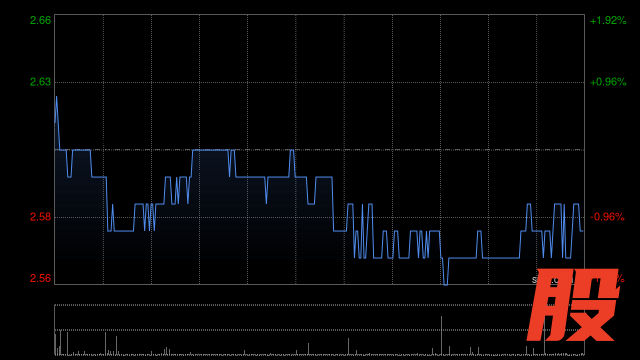This screenshot has height=360, width=640.
Task: Click the opening price peak on chart
Action: [56, 97]
